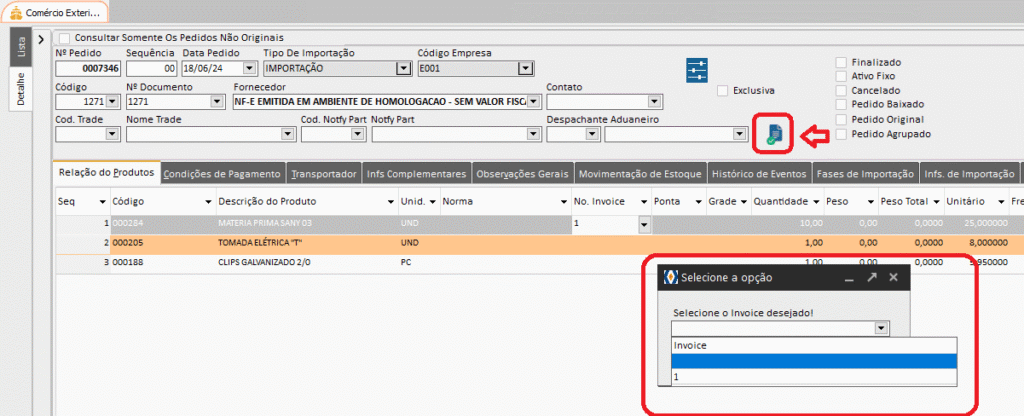Select row TOMADA ELÉTRICA "T"
This screenshot has width=1024, height=416.
pos(539,243)
